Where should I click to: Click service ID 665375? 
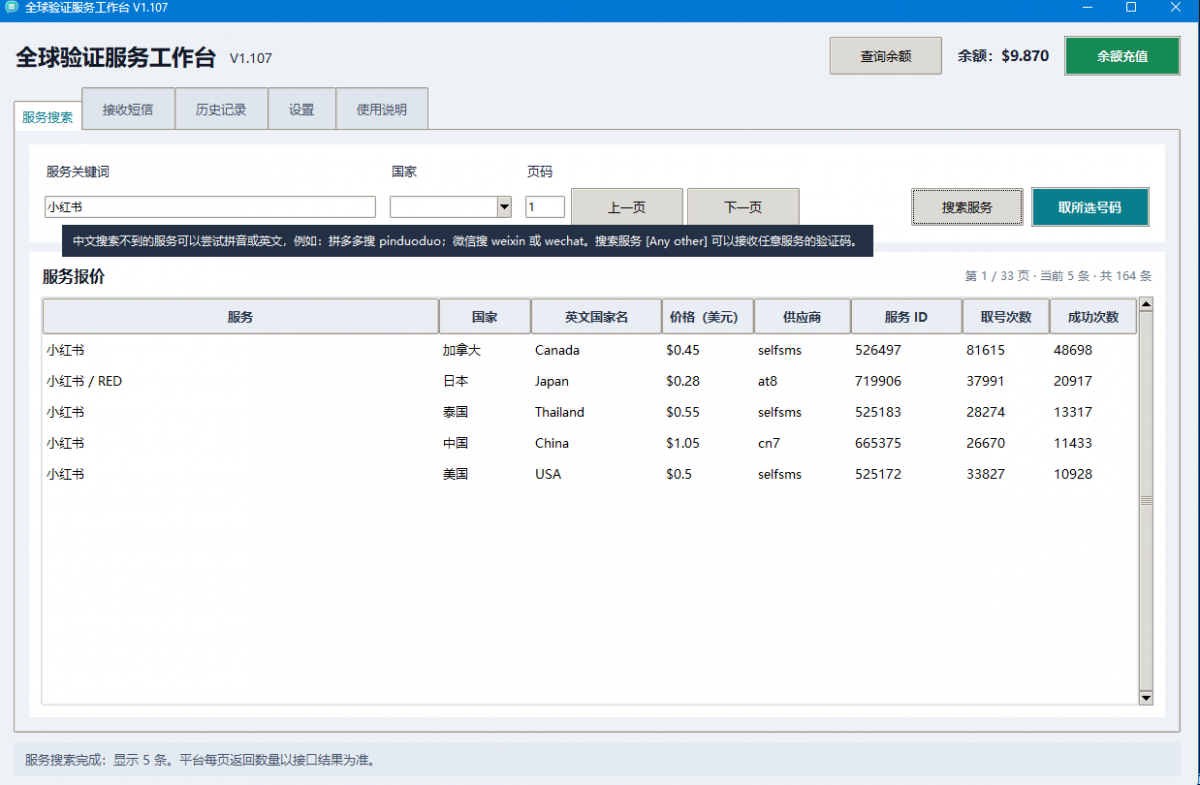pyautogui.click(x=878, y=443)
